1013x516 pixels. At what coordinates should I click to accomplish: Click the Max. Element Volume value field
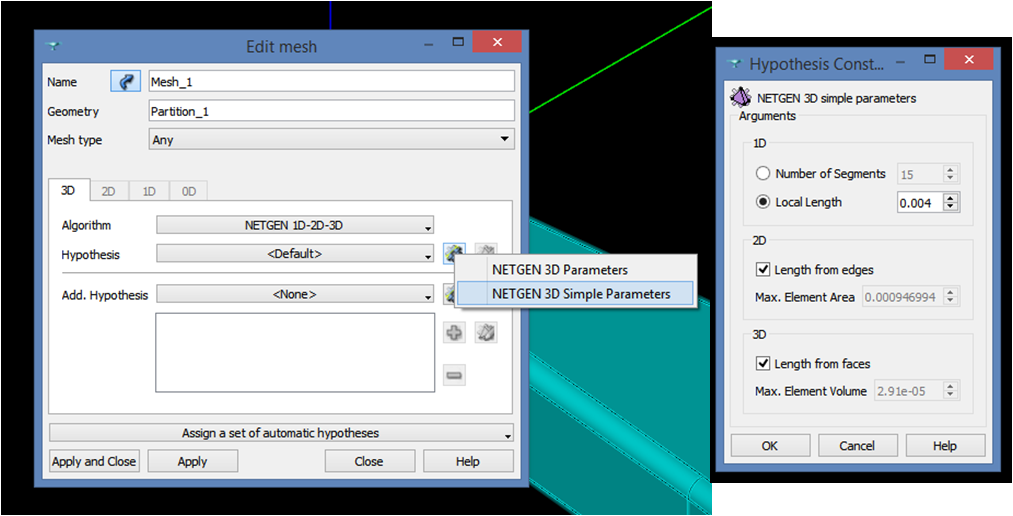(x=908, y=391)
